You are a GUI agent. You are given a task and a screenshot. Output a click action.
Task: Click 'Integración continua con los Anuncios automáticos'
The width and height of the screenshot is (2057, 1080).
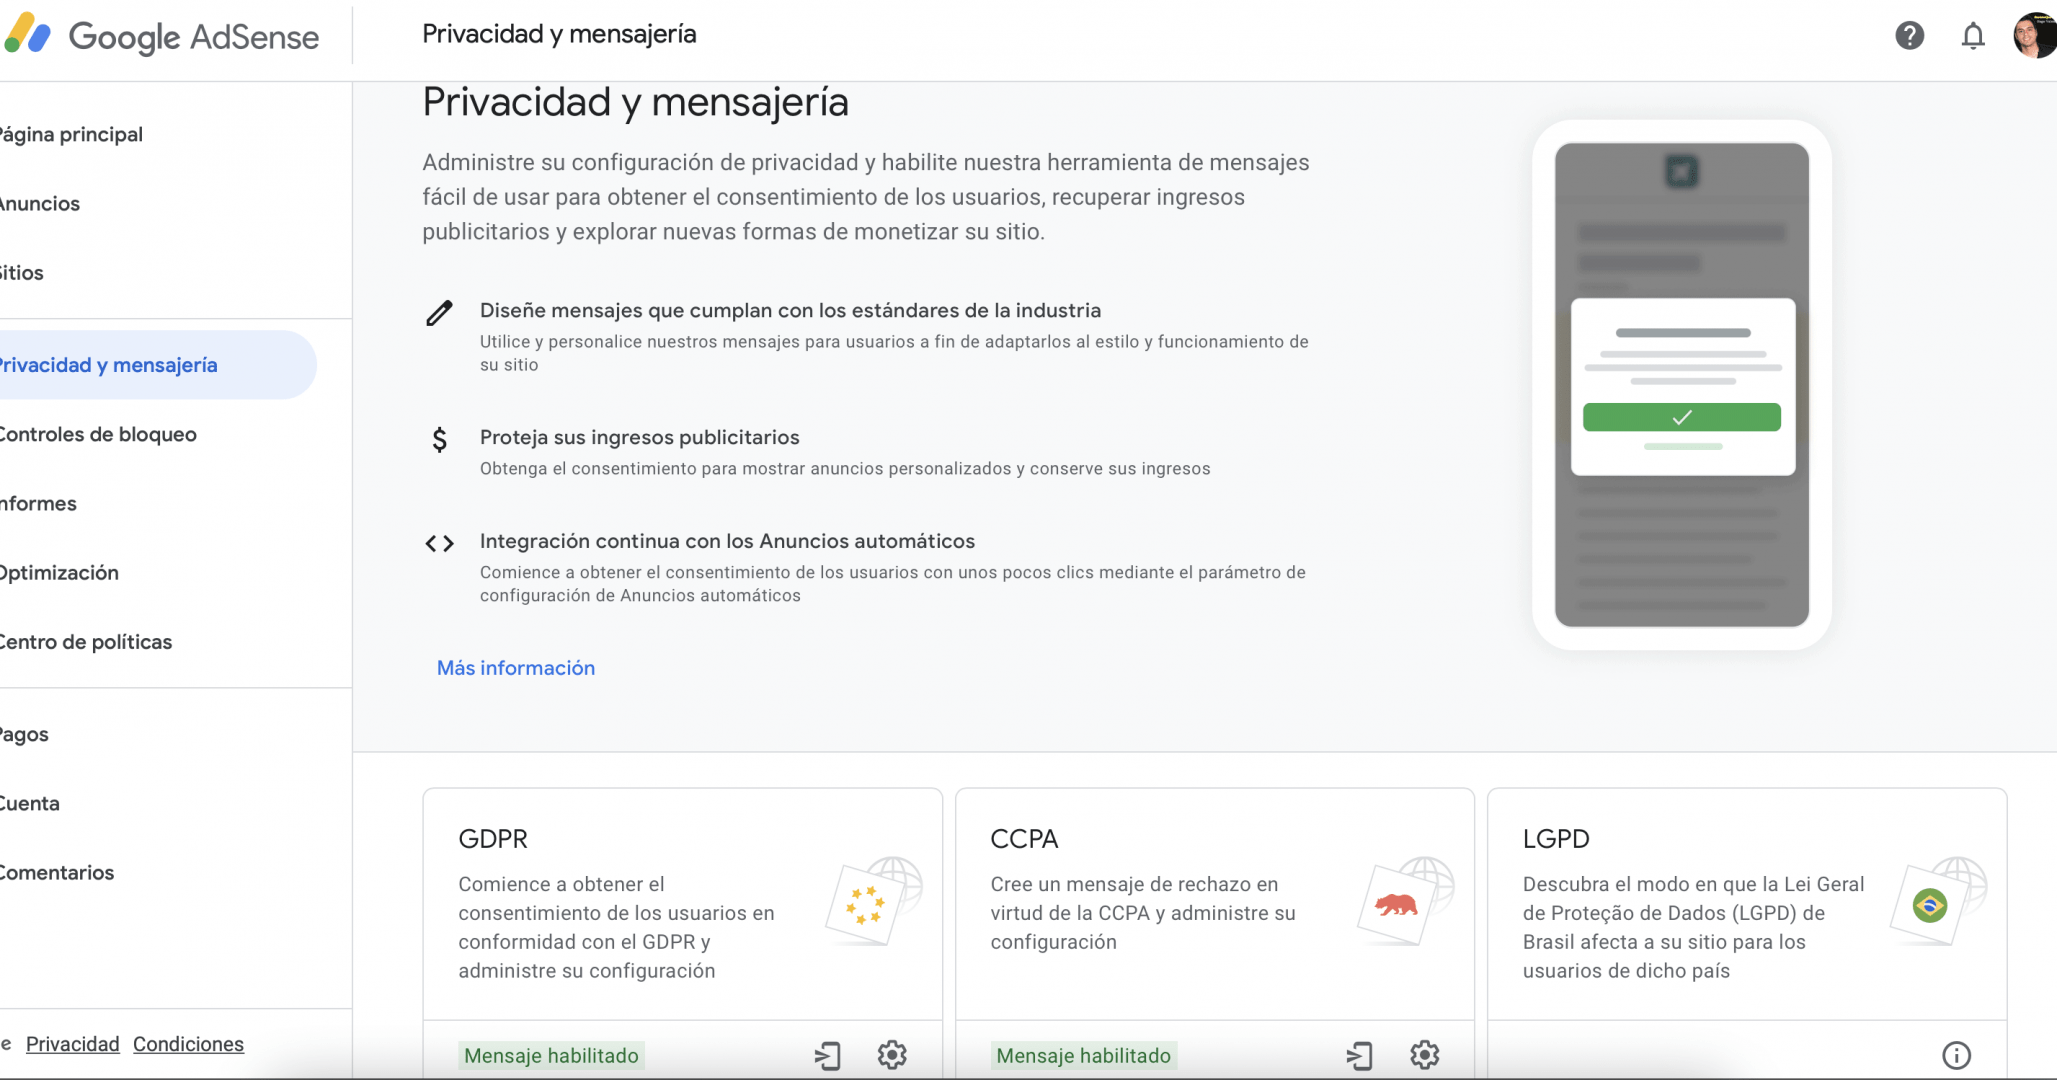(727, 541)
